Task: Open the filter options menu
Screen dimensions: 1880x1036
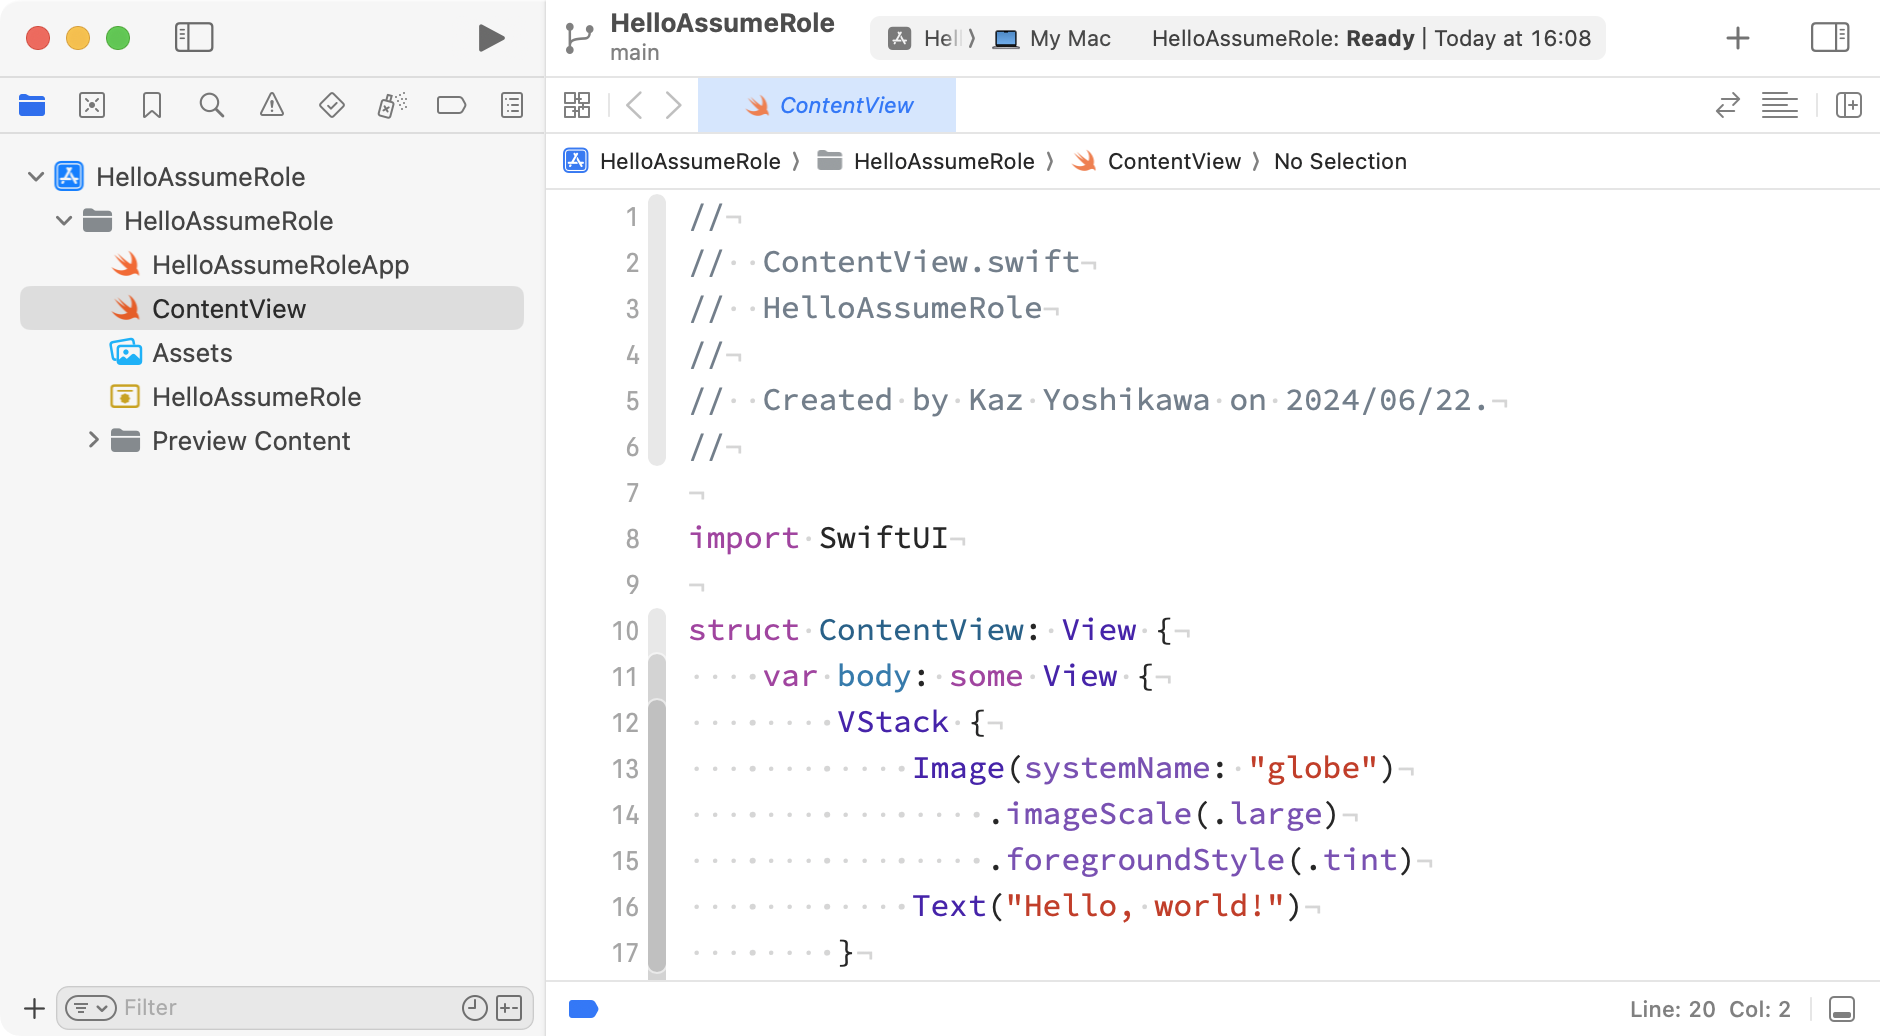Action: point(91,1008)
